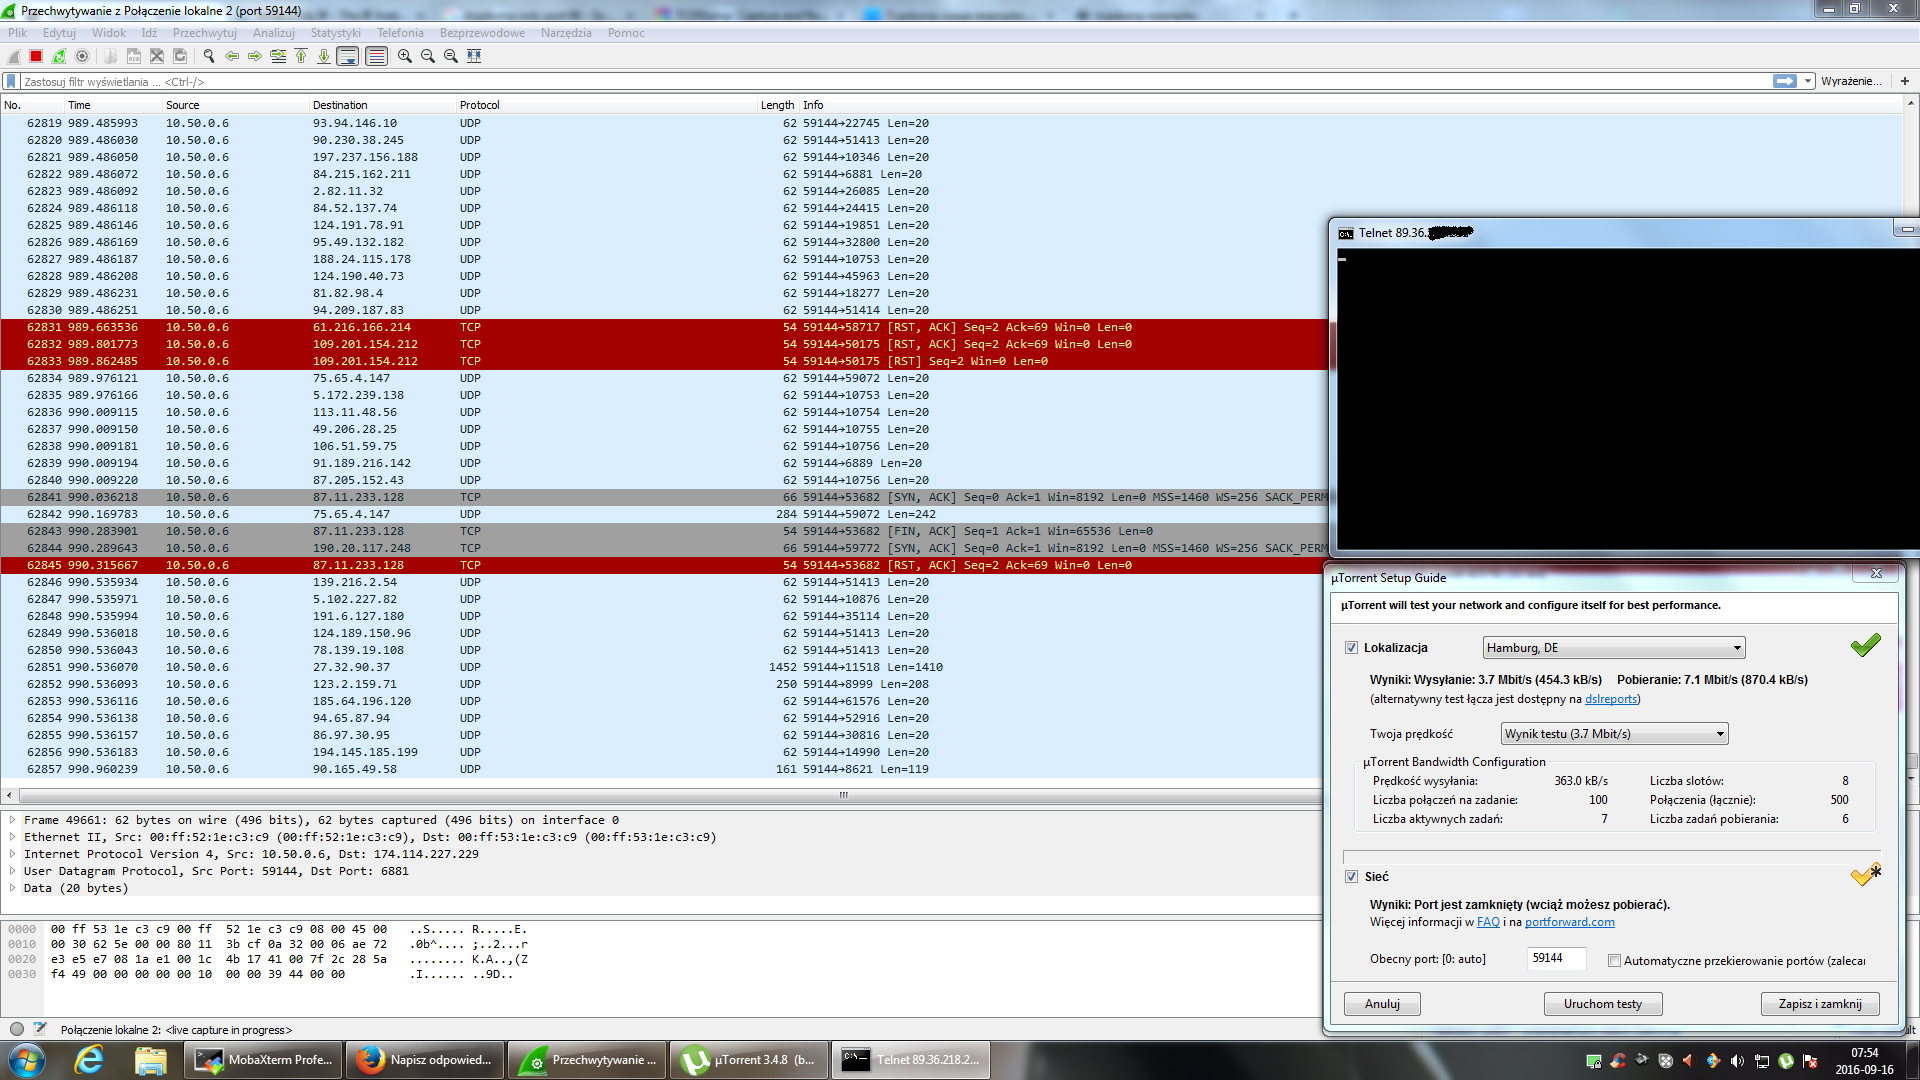Select packet 62841 SYN, ACK row
1920x1080 pixels.
(664, 497)
